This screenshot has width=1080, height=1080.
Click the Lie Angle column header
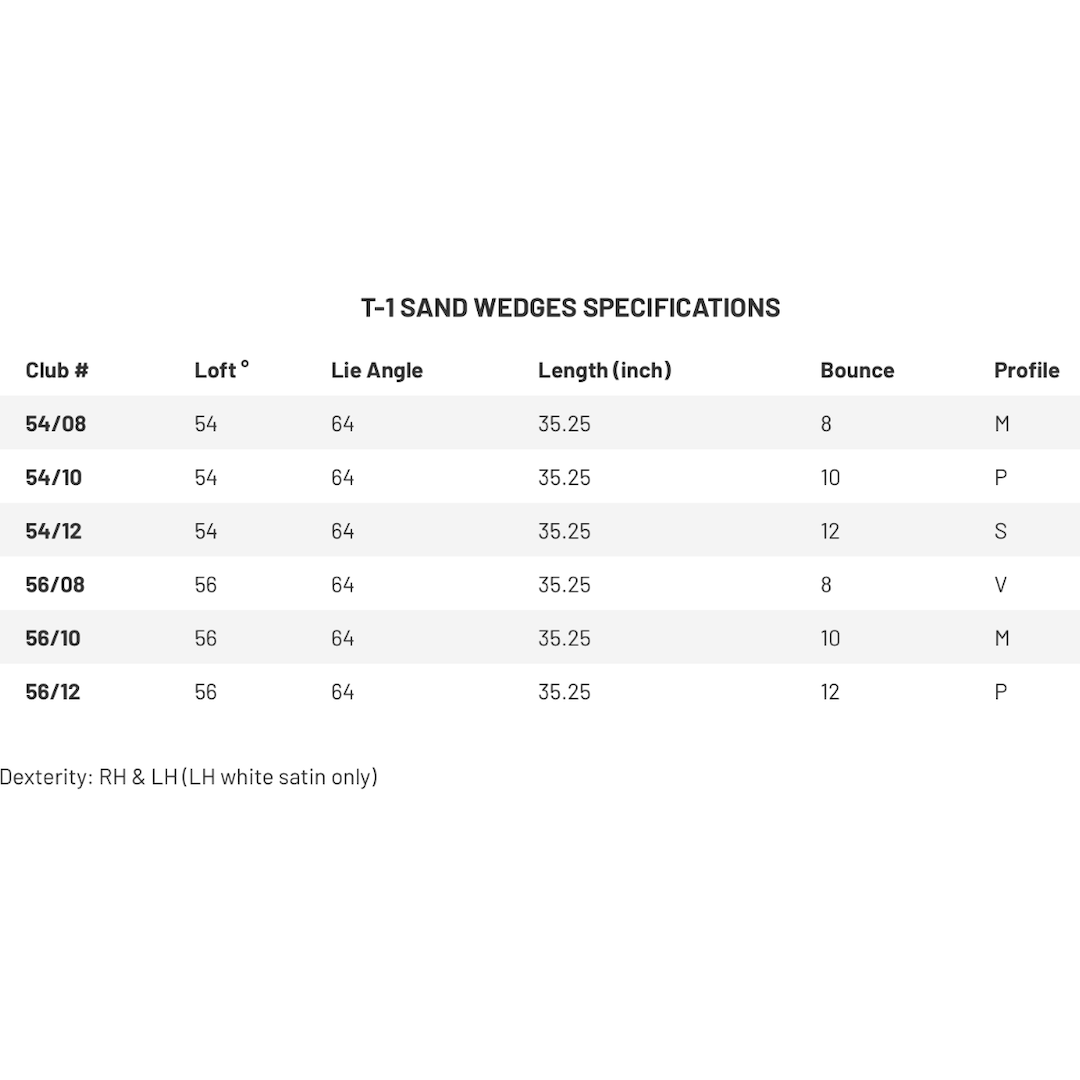[x=377, y=370]
